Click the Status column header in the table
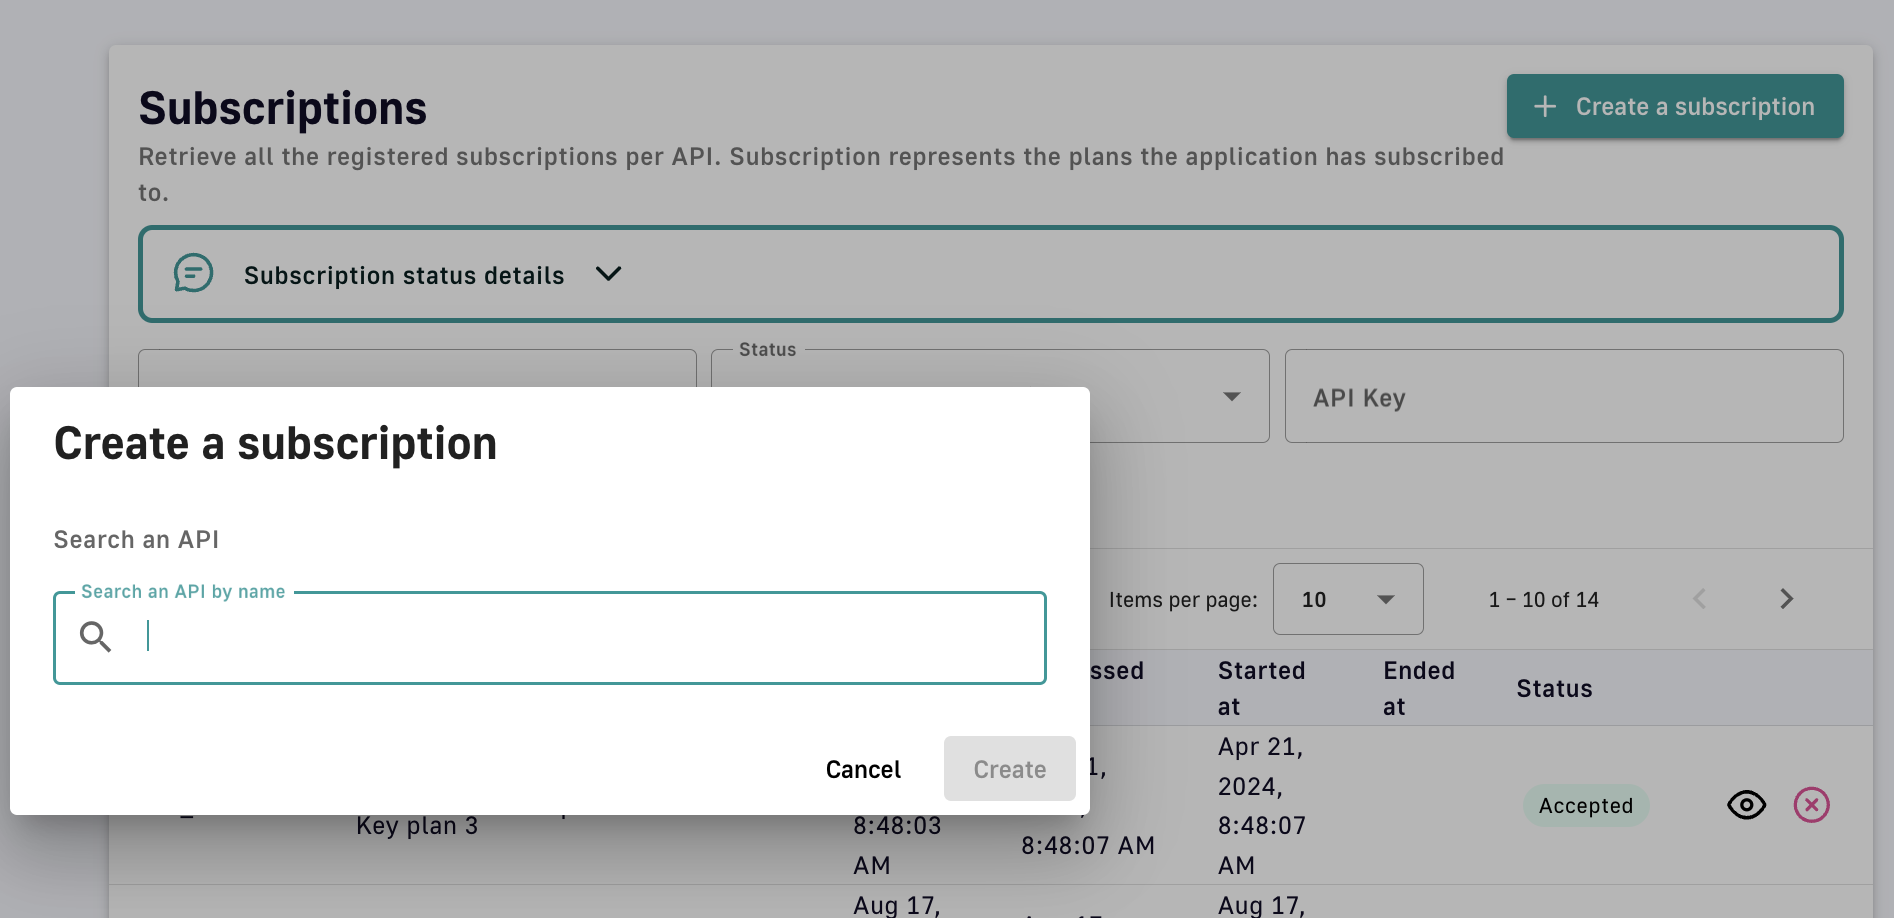1894x918 pixels. (1554, 689)
